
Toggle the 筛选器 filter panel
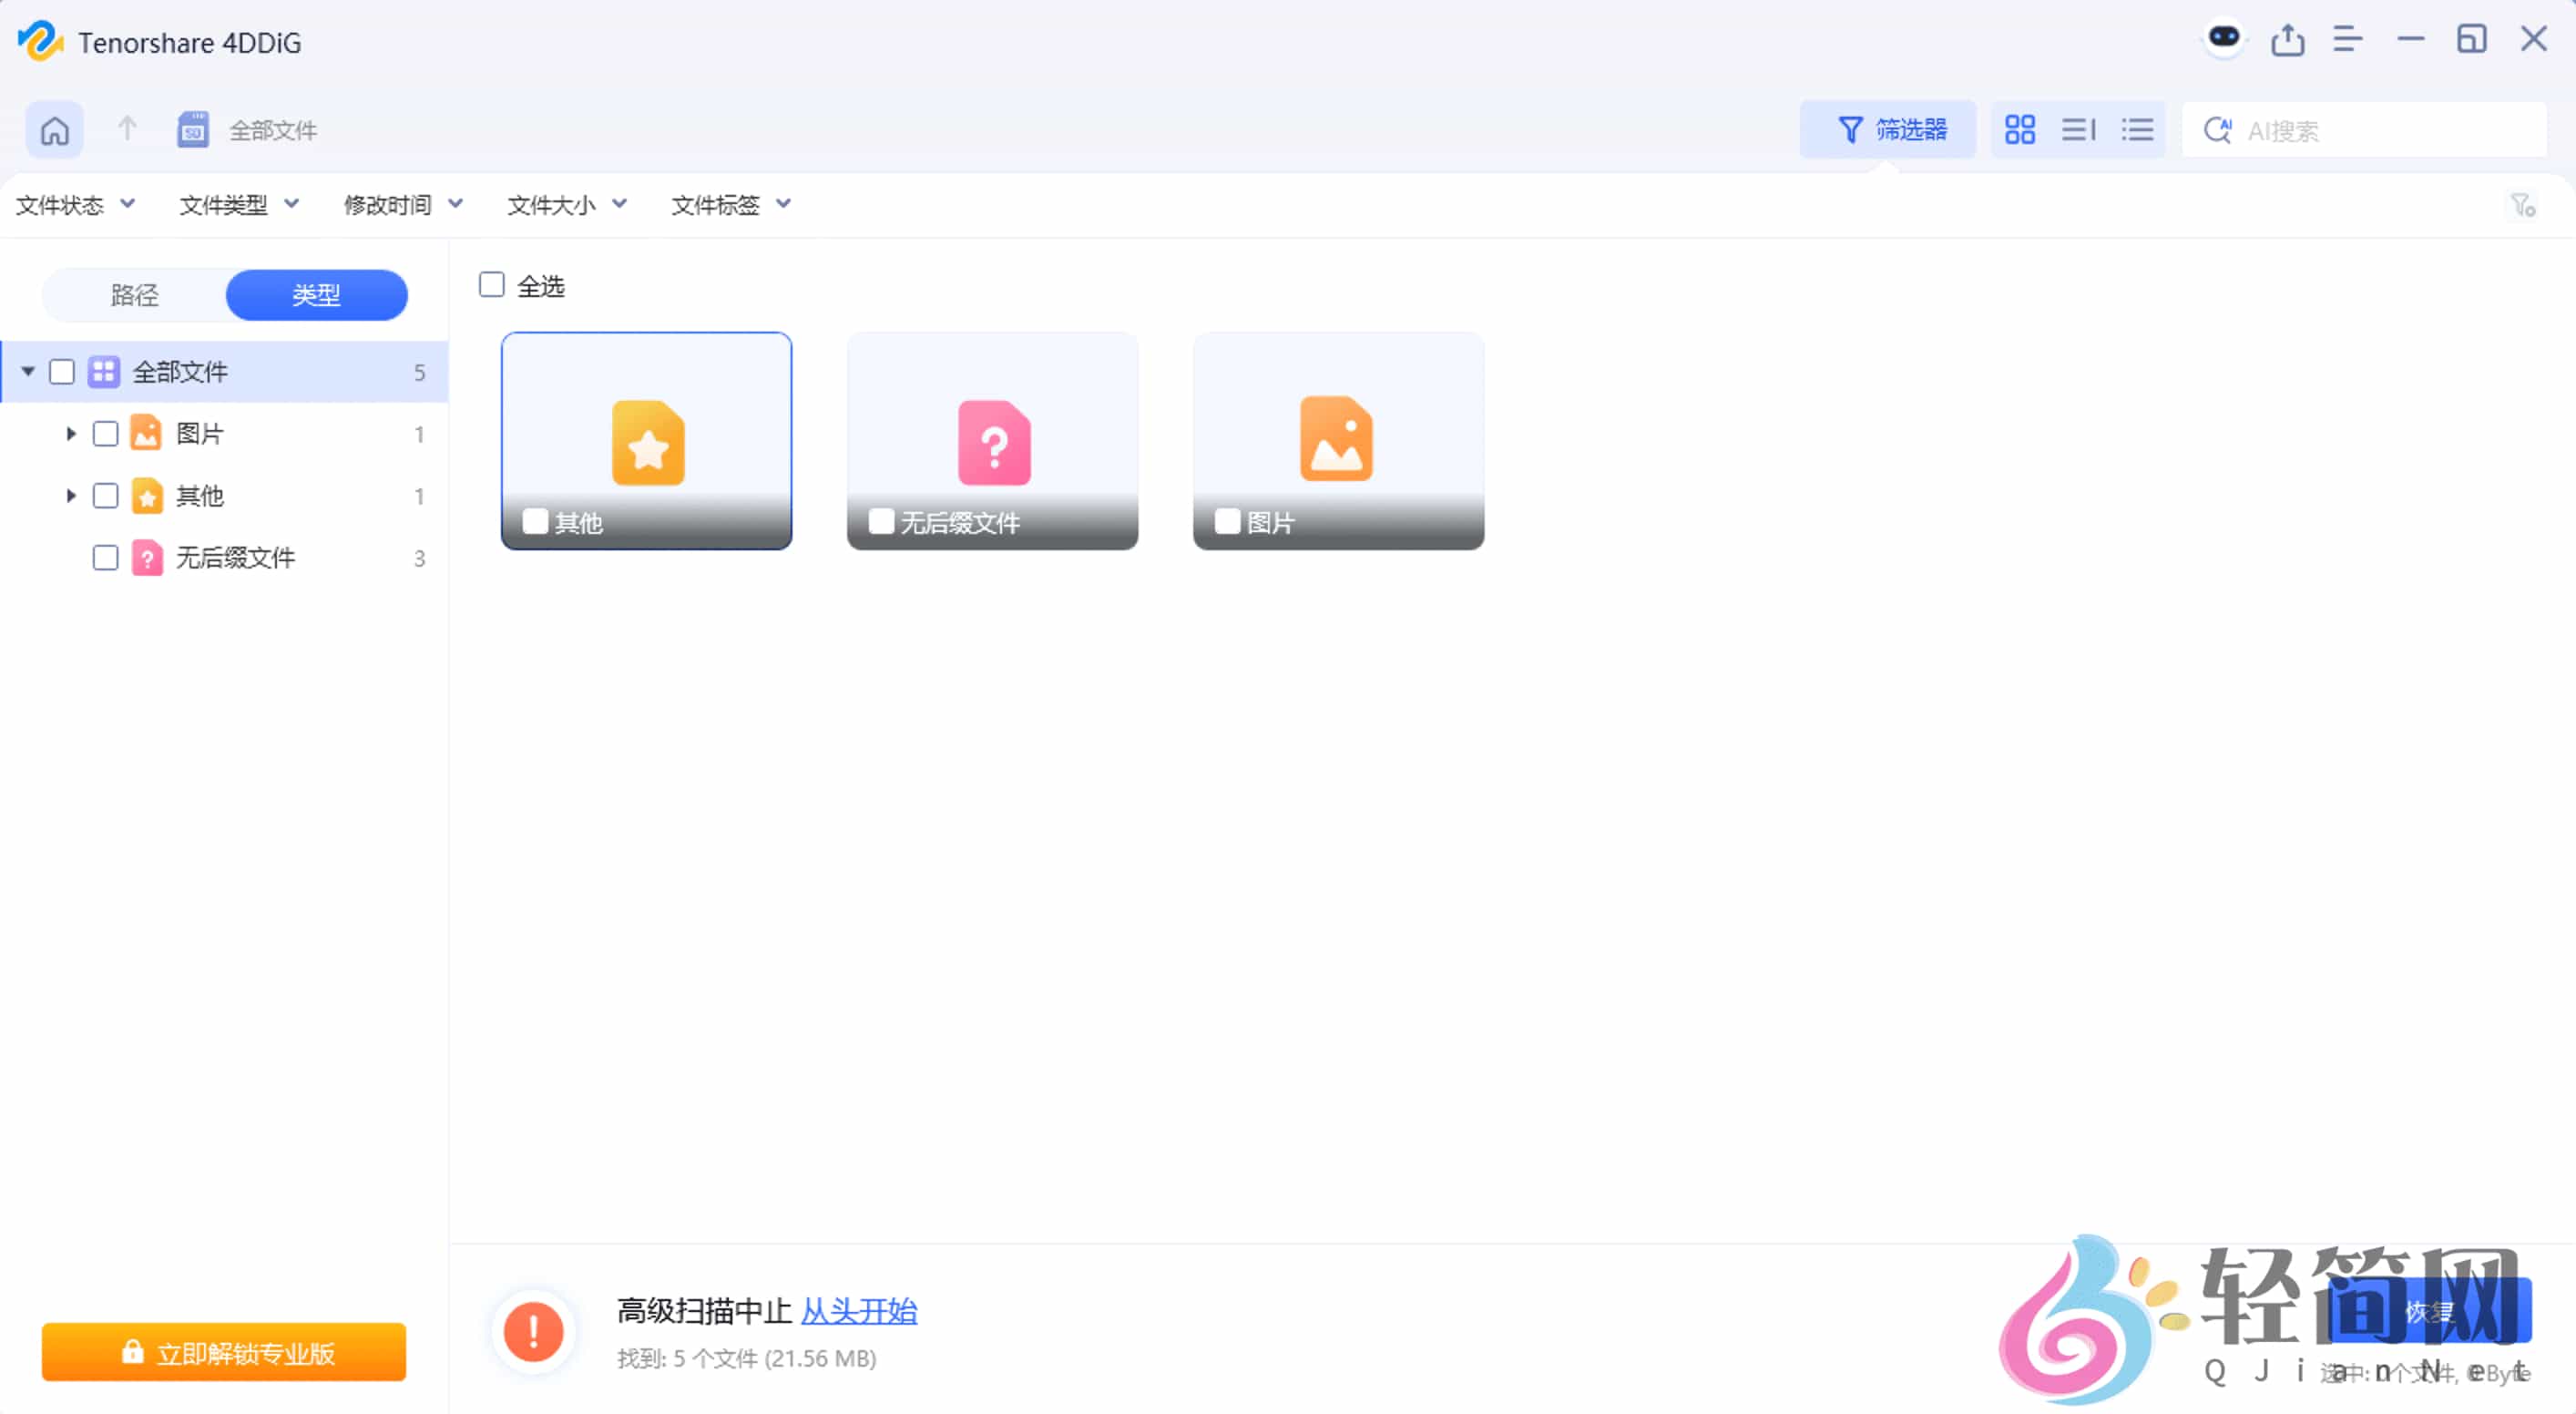click(x=1888, y=129)
